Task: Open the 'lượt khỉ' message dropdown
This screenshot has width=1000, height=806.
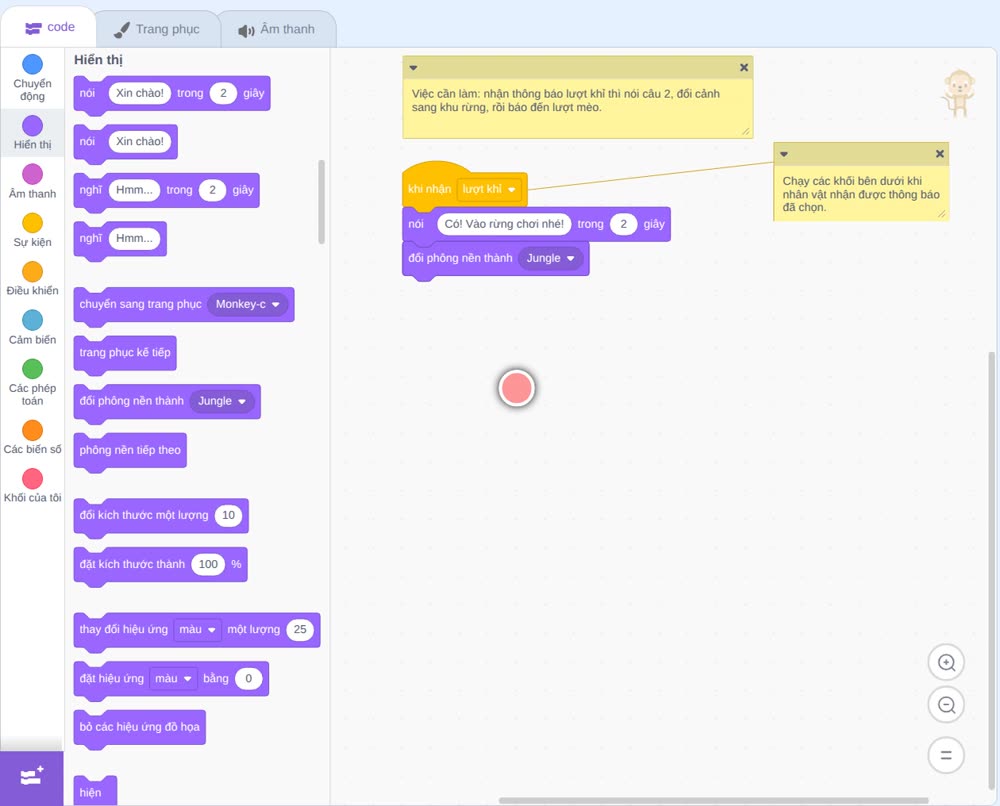Action: (x=489, y=189)
